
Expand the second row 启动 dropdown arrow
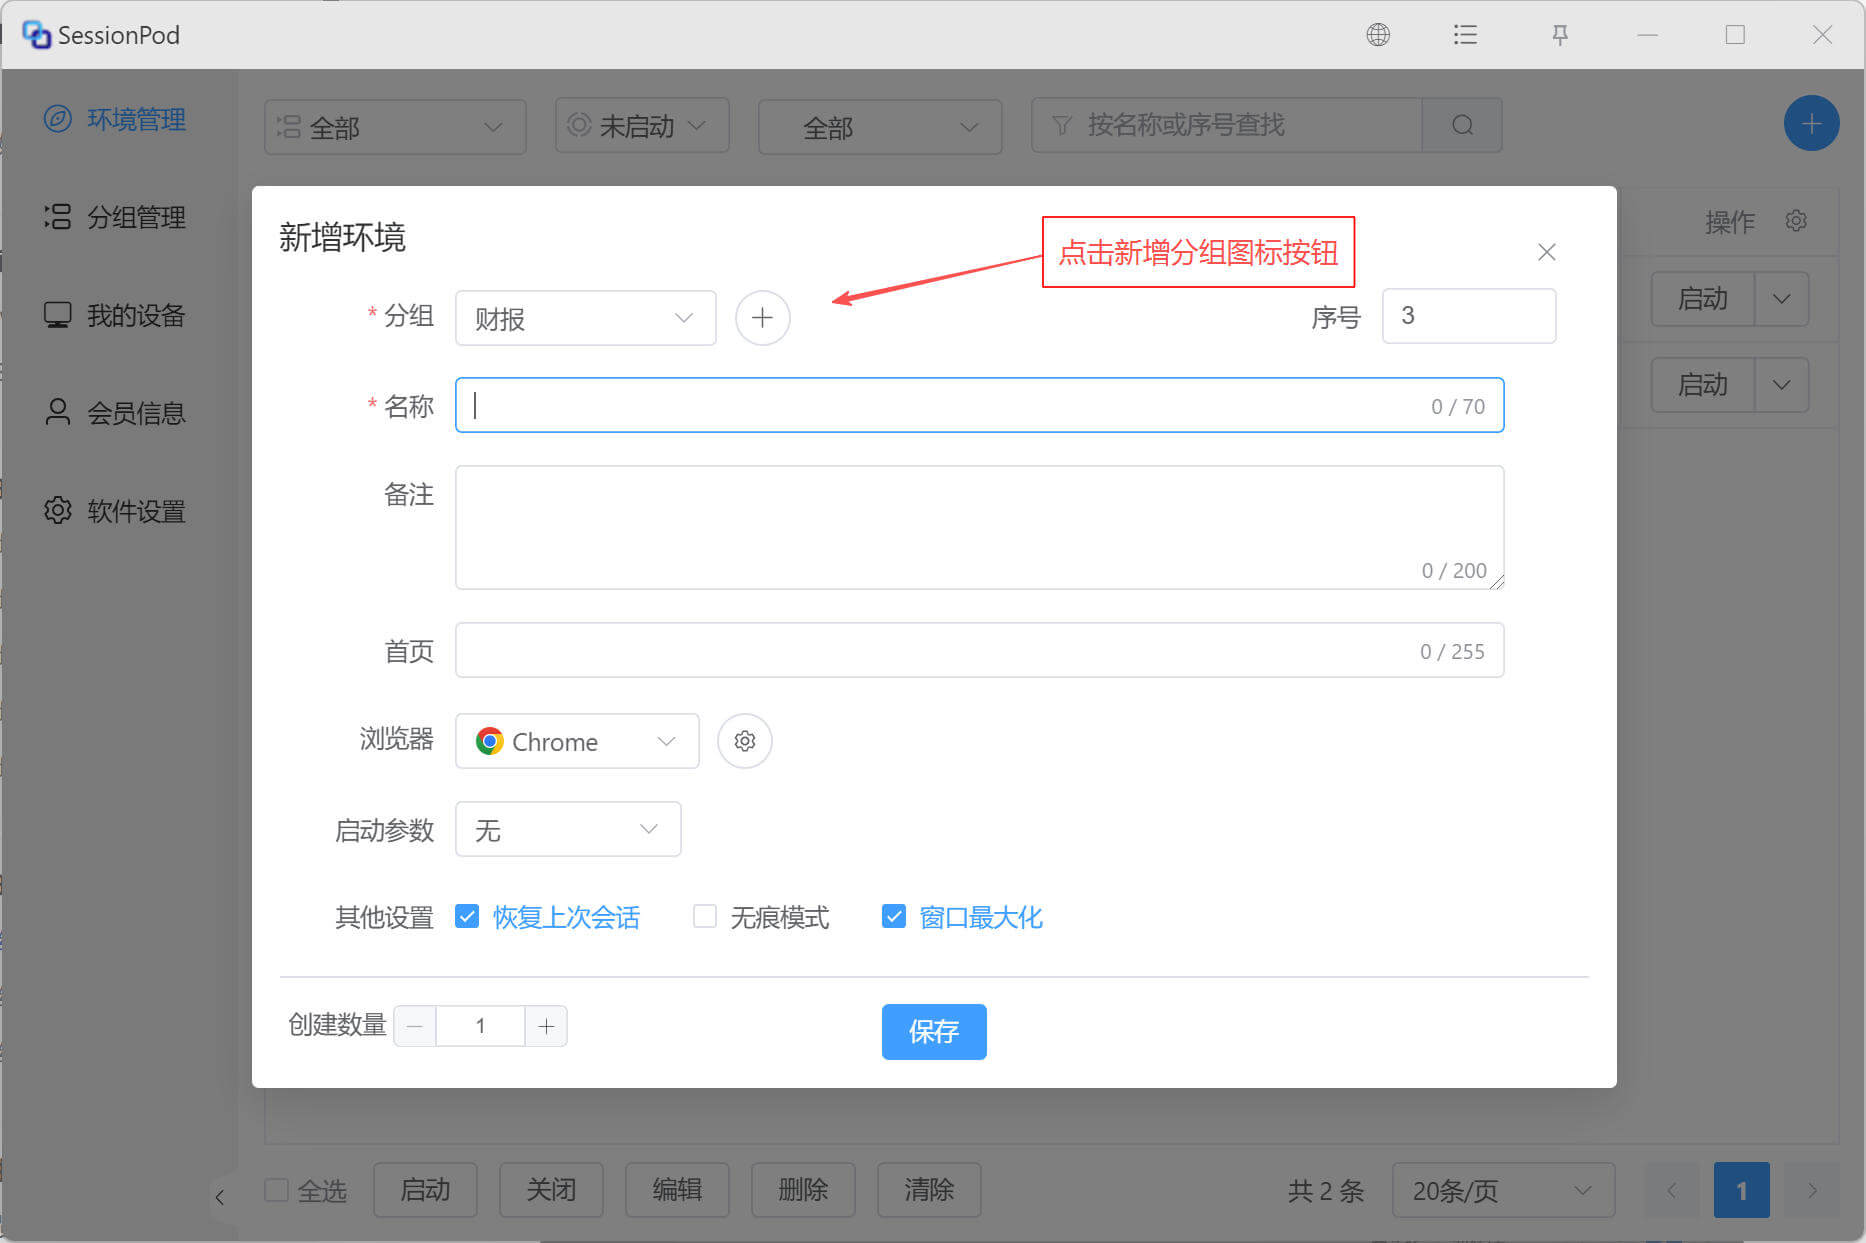pos(1782,385)
